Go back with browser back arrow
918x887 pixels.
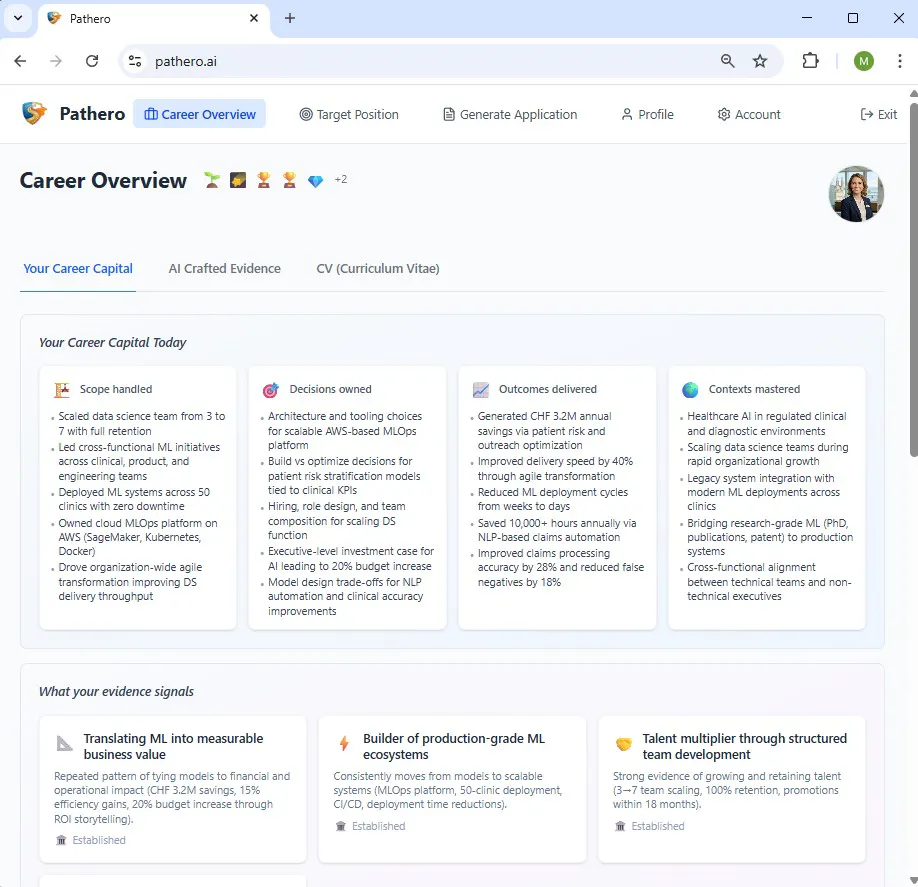20,61
